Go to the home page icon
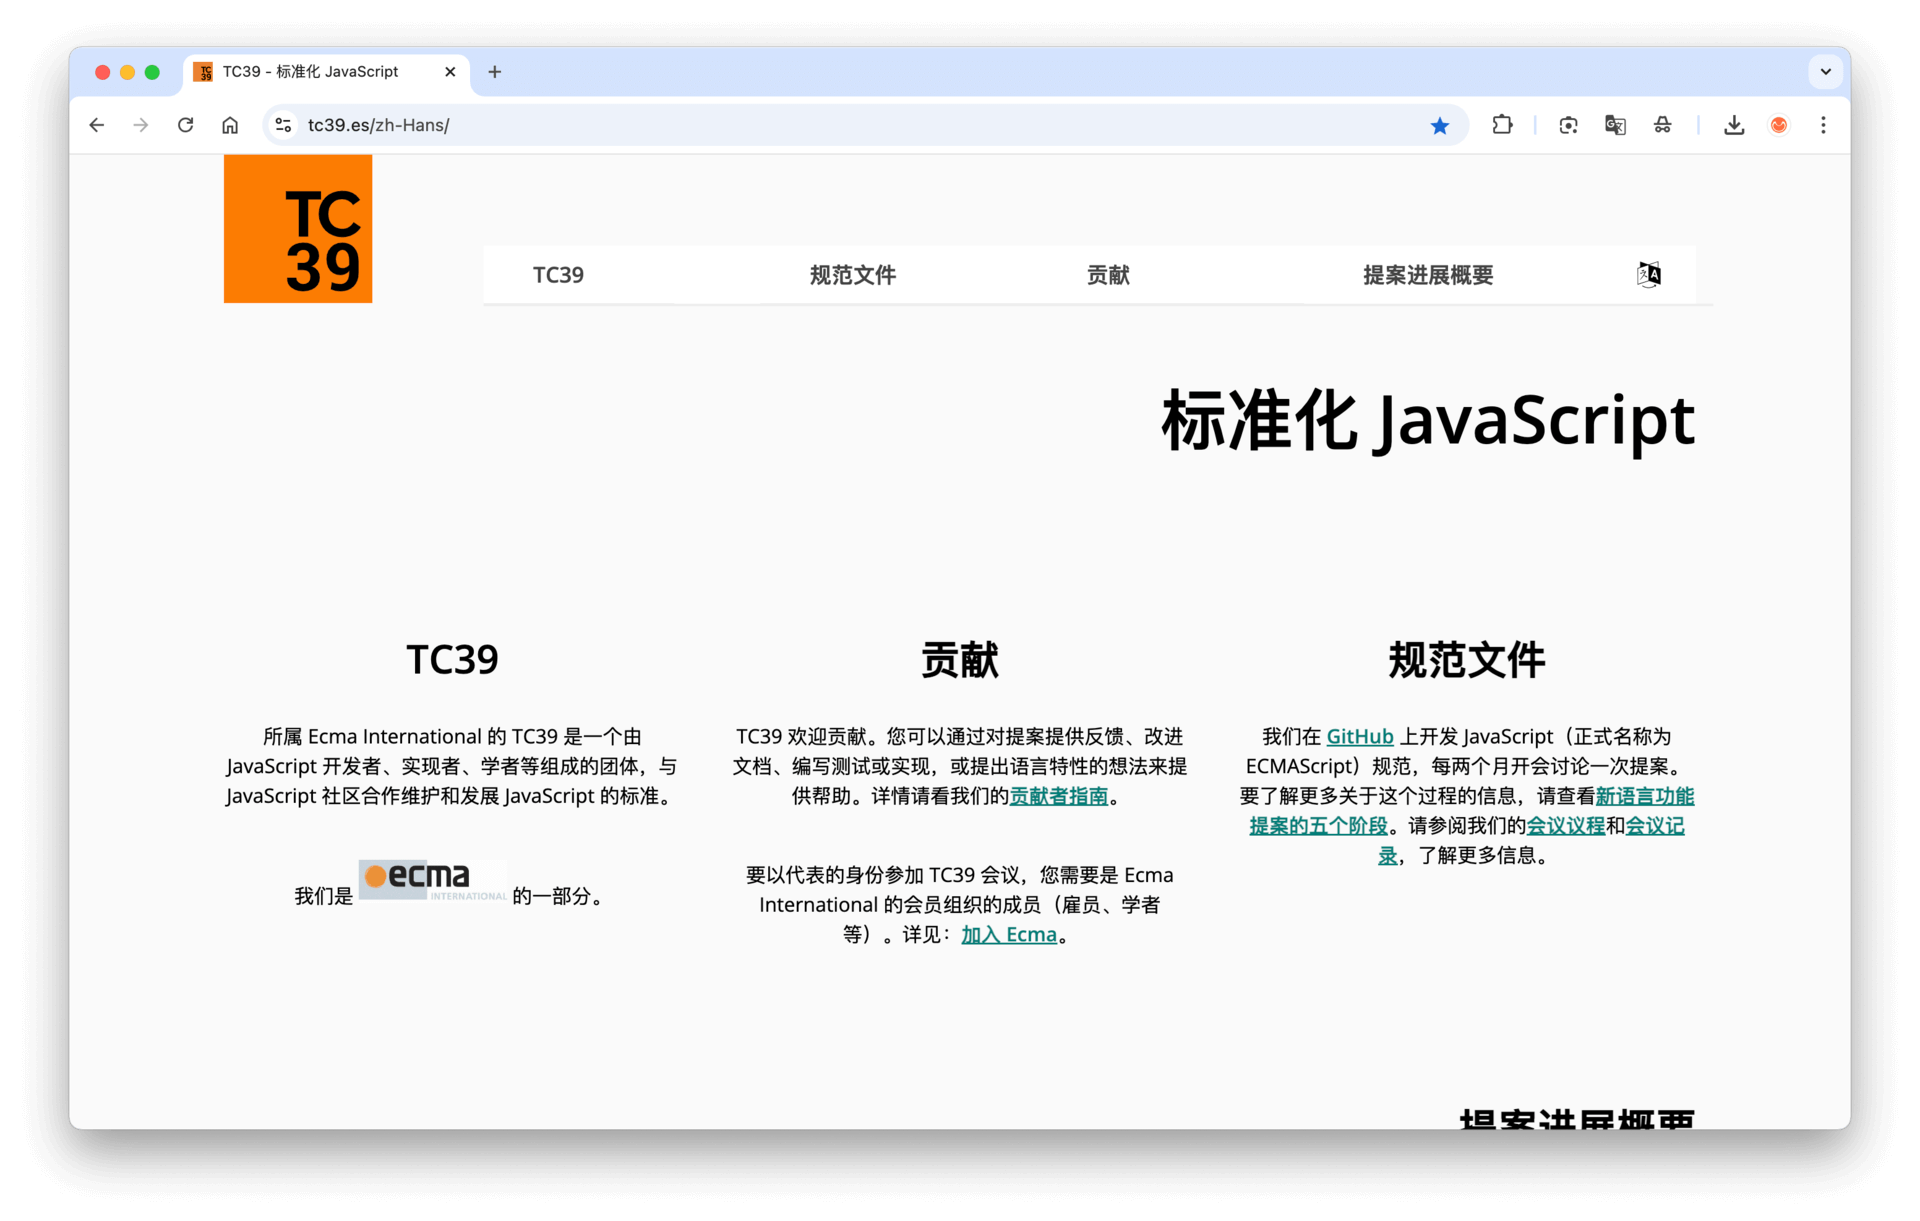Viewport: 1920px width, 1221px height. click(230, 125)
